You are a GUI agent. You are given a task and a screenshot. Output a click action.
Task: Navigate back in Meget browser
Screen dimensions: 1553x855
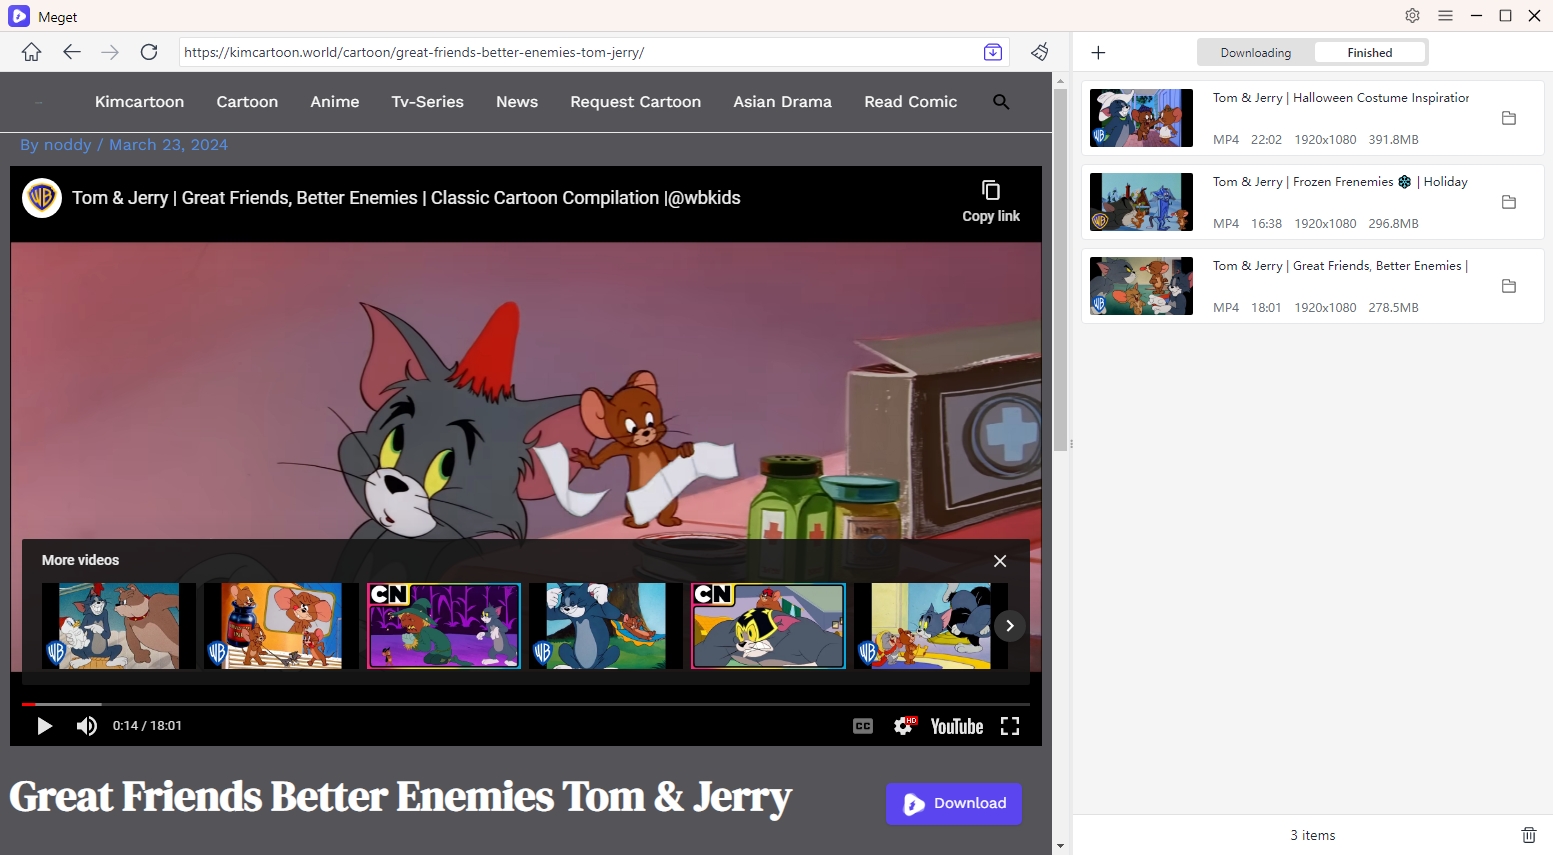[x=71, y=52]
